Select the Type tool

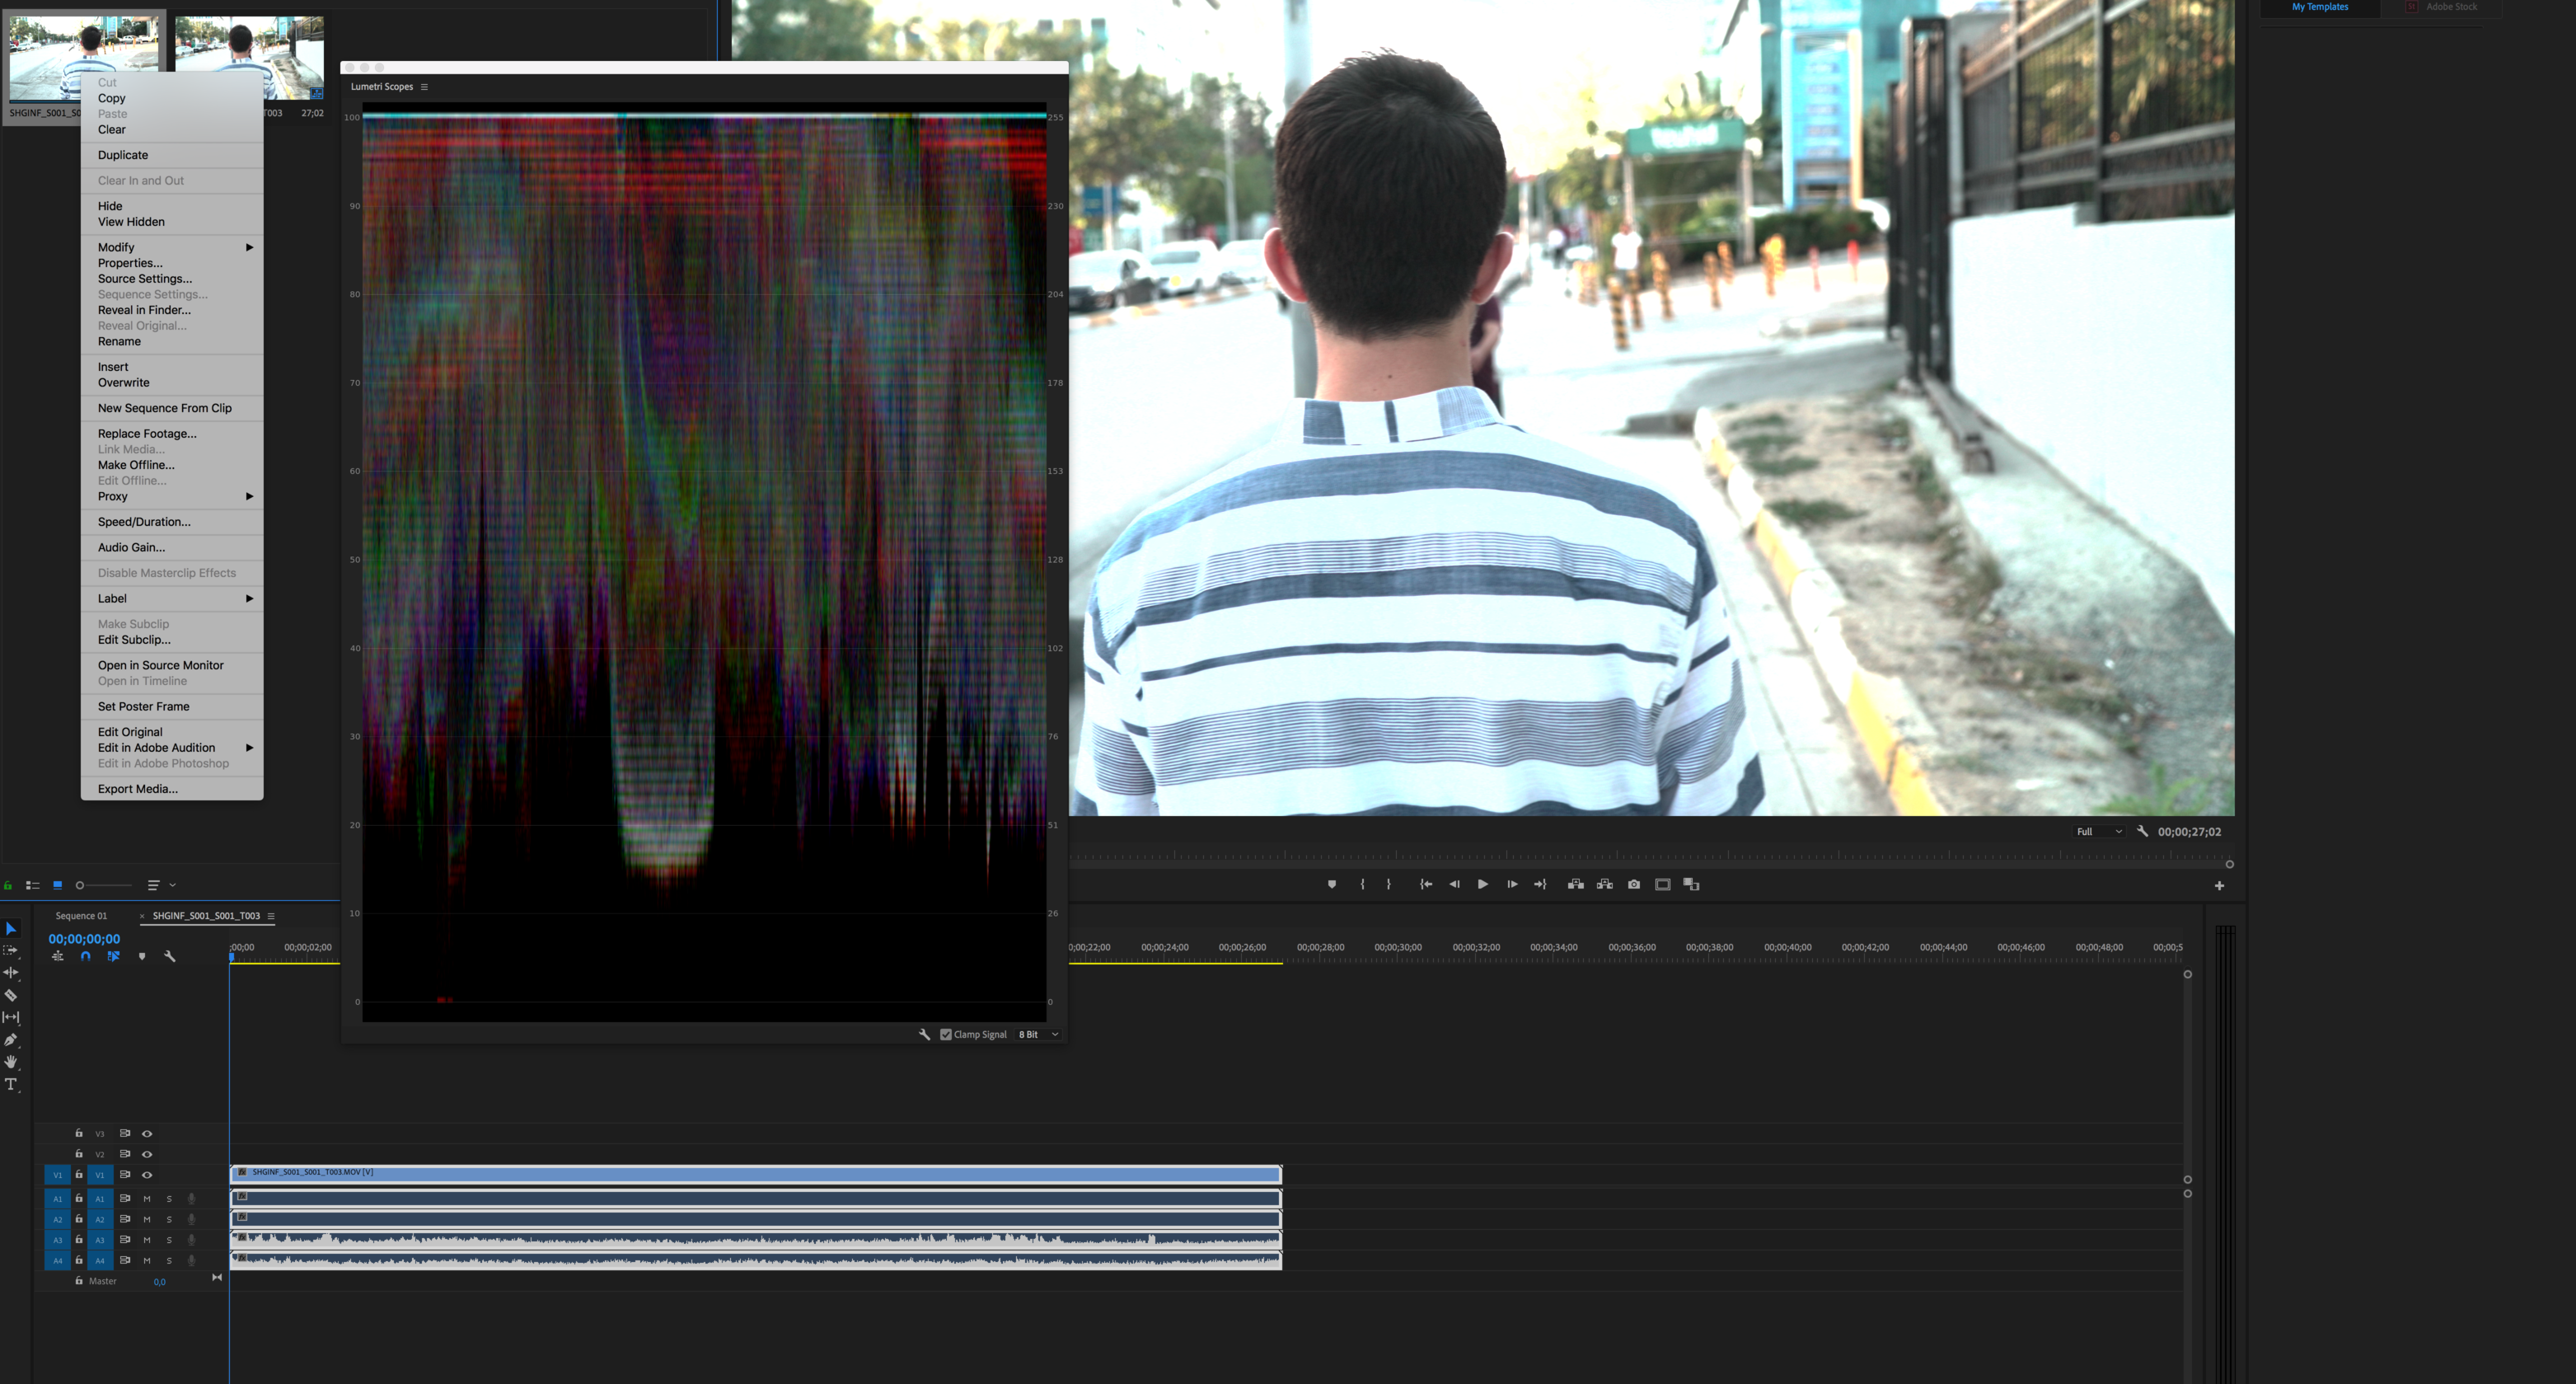coord(11,1085)
